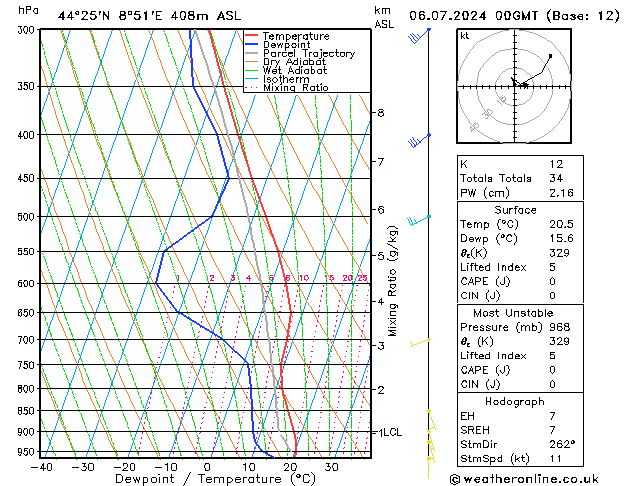Click the surface Dewp value 15.6
This screenshot has width=629, height=486.
[561, 239]
